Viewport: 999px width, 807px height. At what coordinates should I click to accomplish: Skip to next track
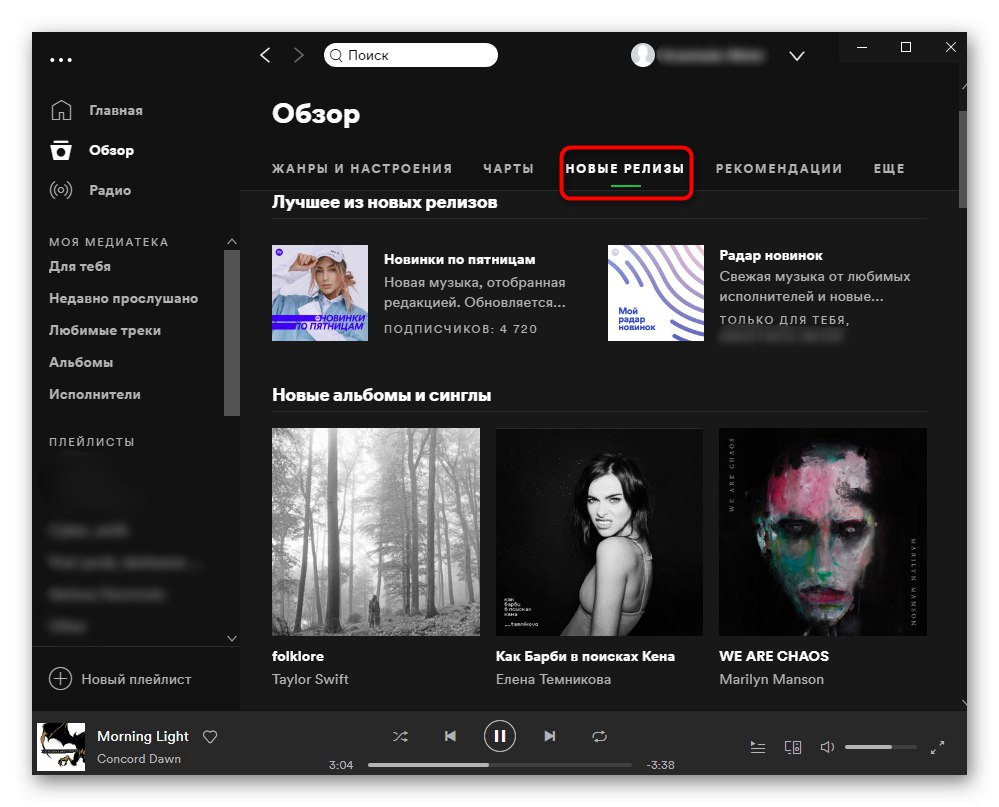tap(550, 736)
